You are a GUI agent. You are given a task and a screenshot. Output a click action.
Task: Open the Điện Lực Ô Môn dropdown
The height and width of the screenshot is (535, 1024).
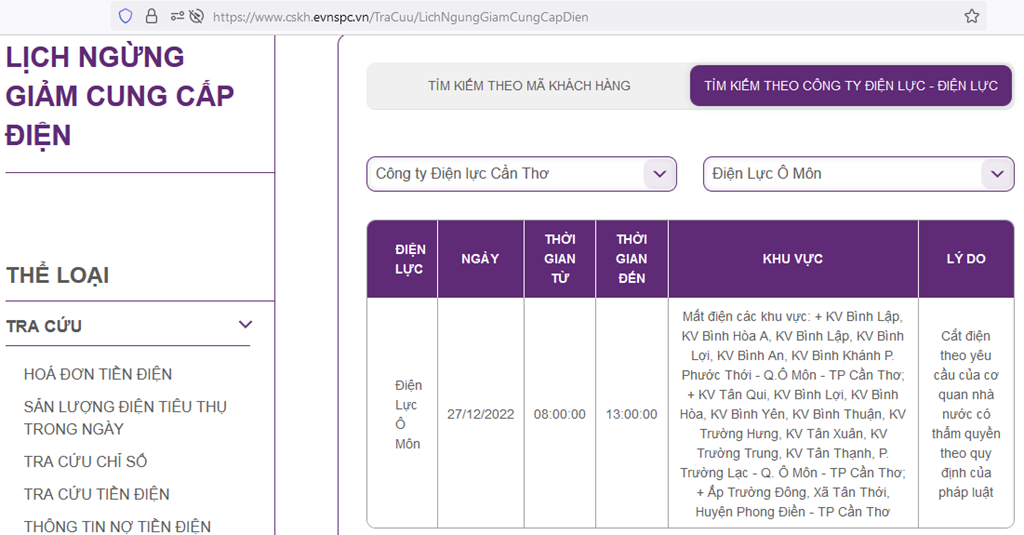858,174
